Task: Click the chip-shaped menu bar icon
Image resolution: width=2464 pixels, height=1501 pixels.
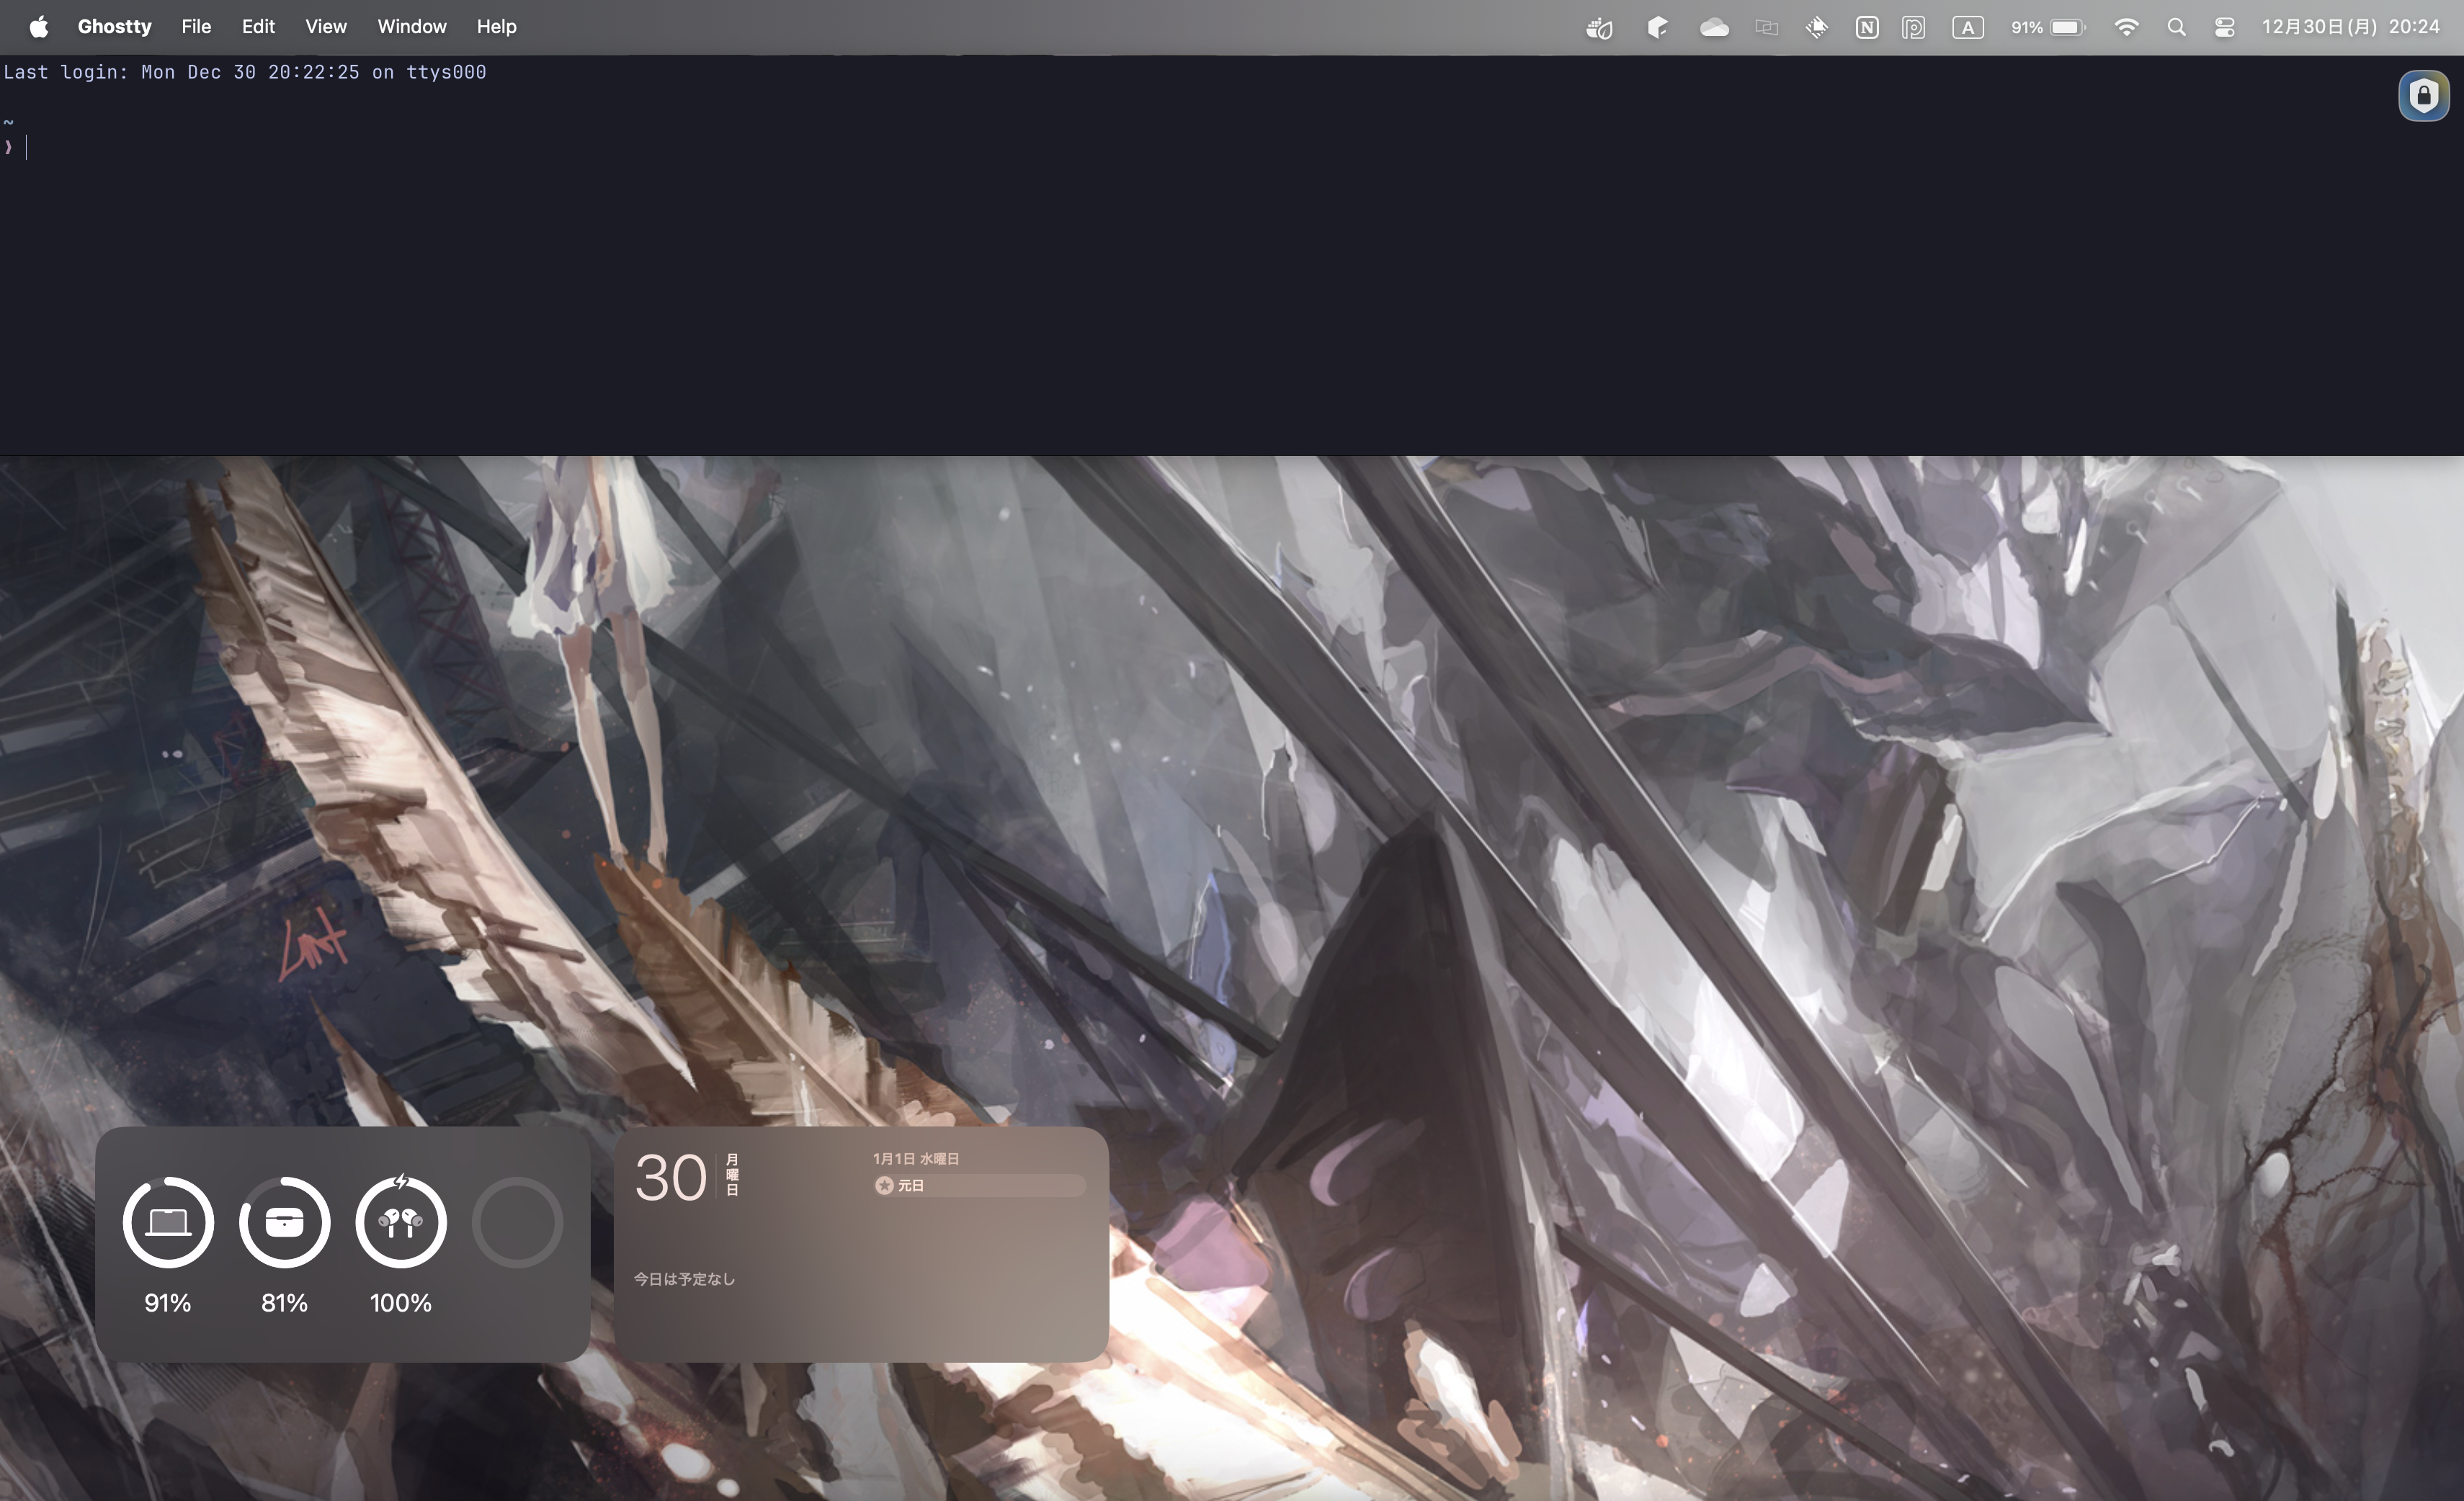Action: (x=1817, y=28)
